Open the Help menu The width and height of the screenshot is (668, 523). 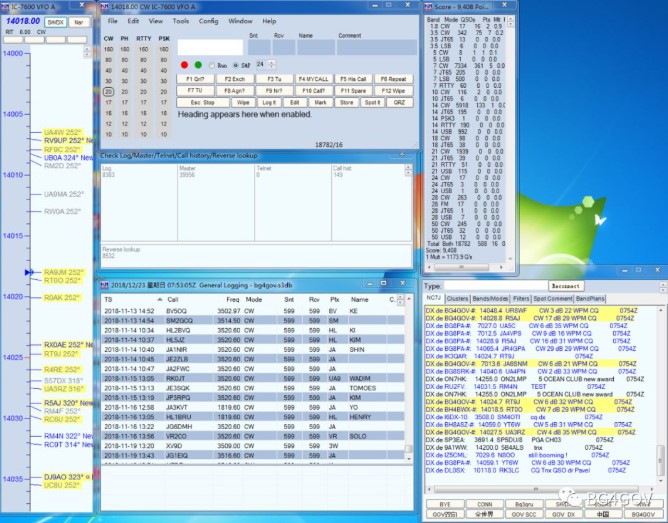coord(269,21)
